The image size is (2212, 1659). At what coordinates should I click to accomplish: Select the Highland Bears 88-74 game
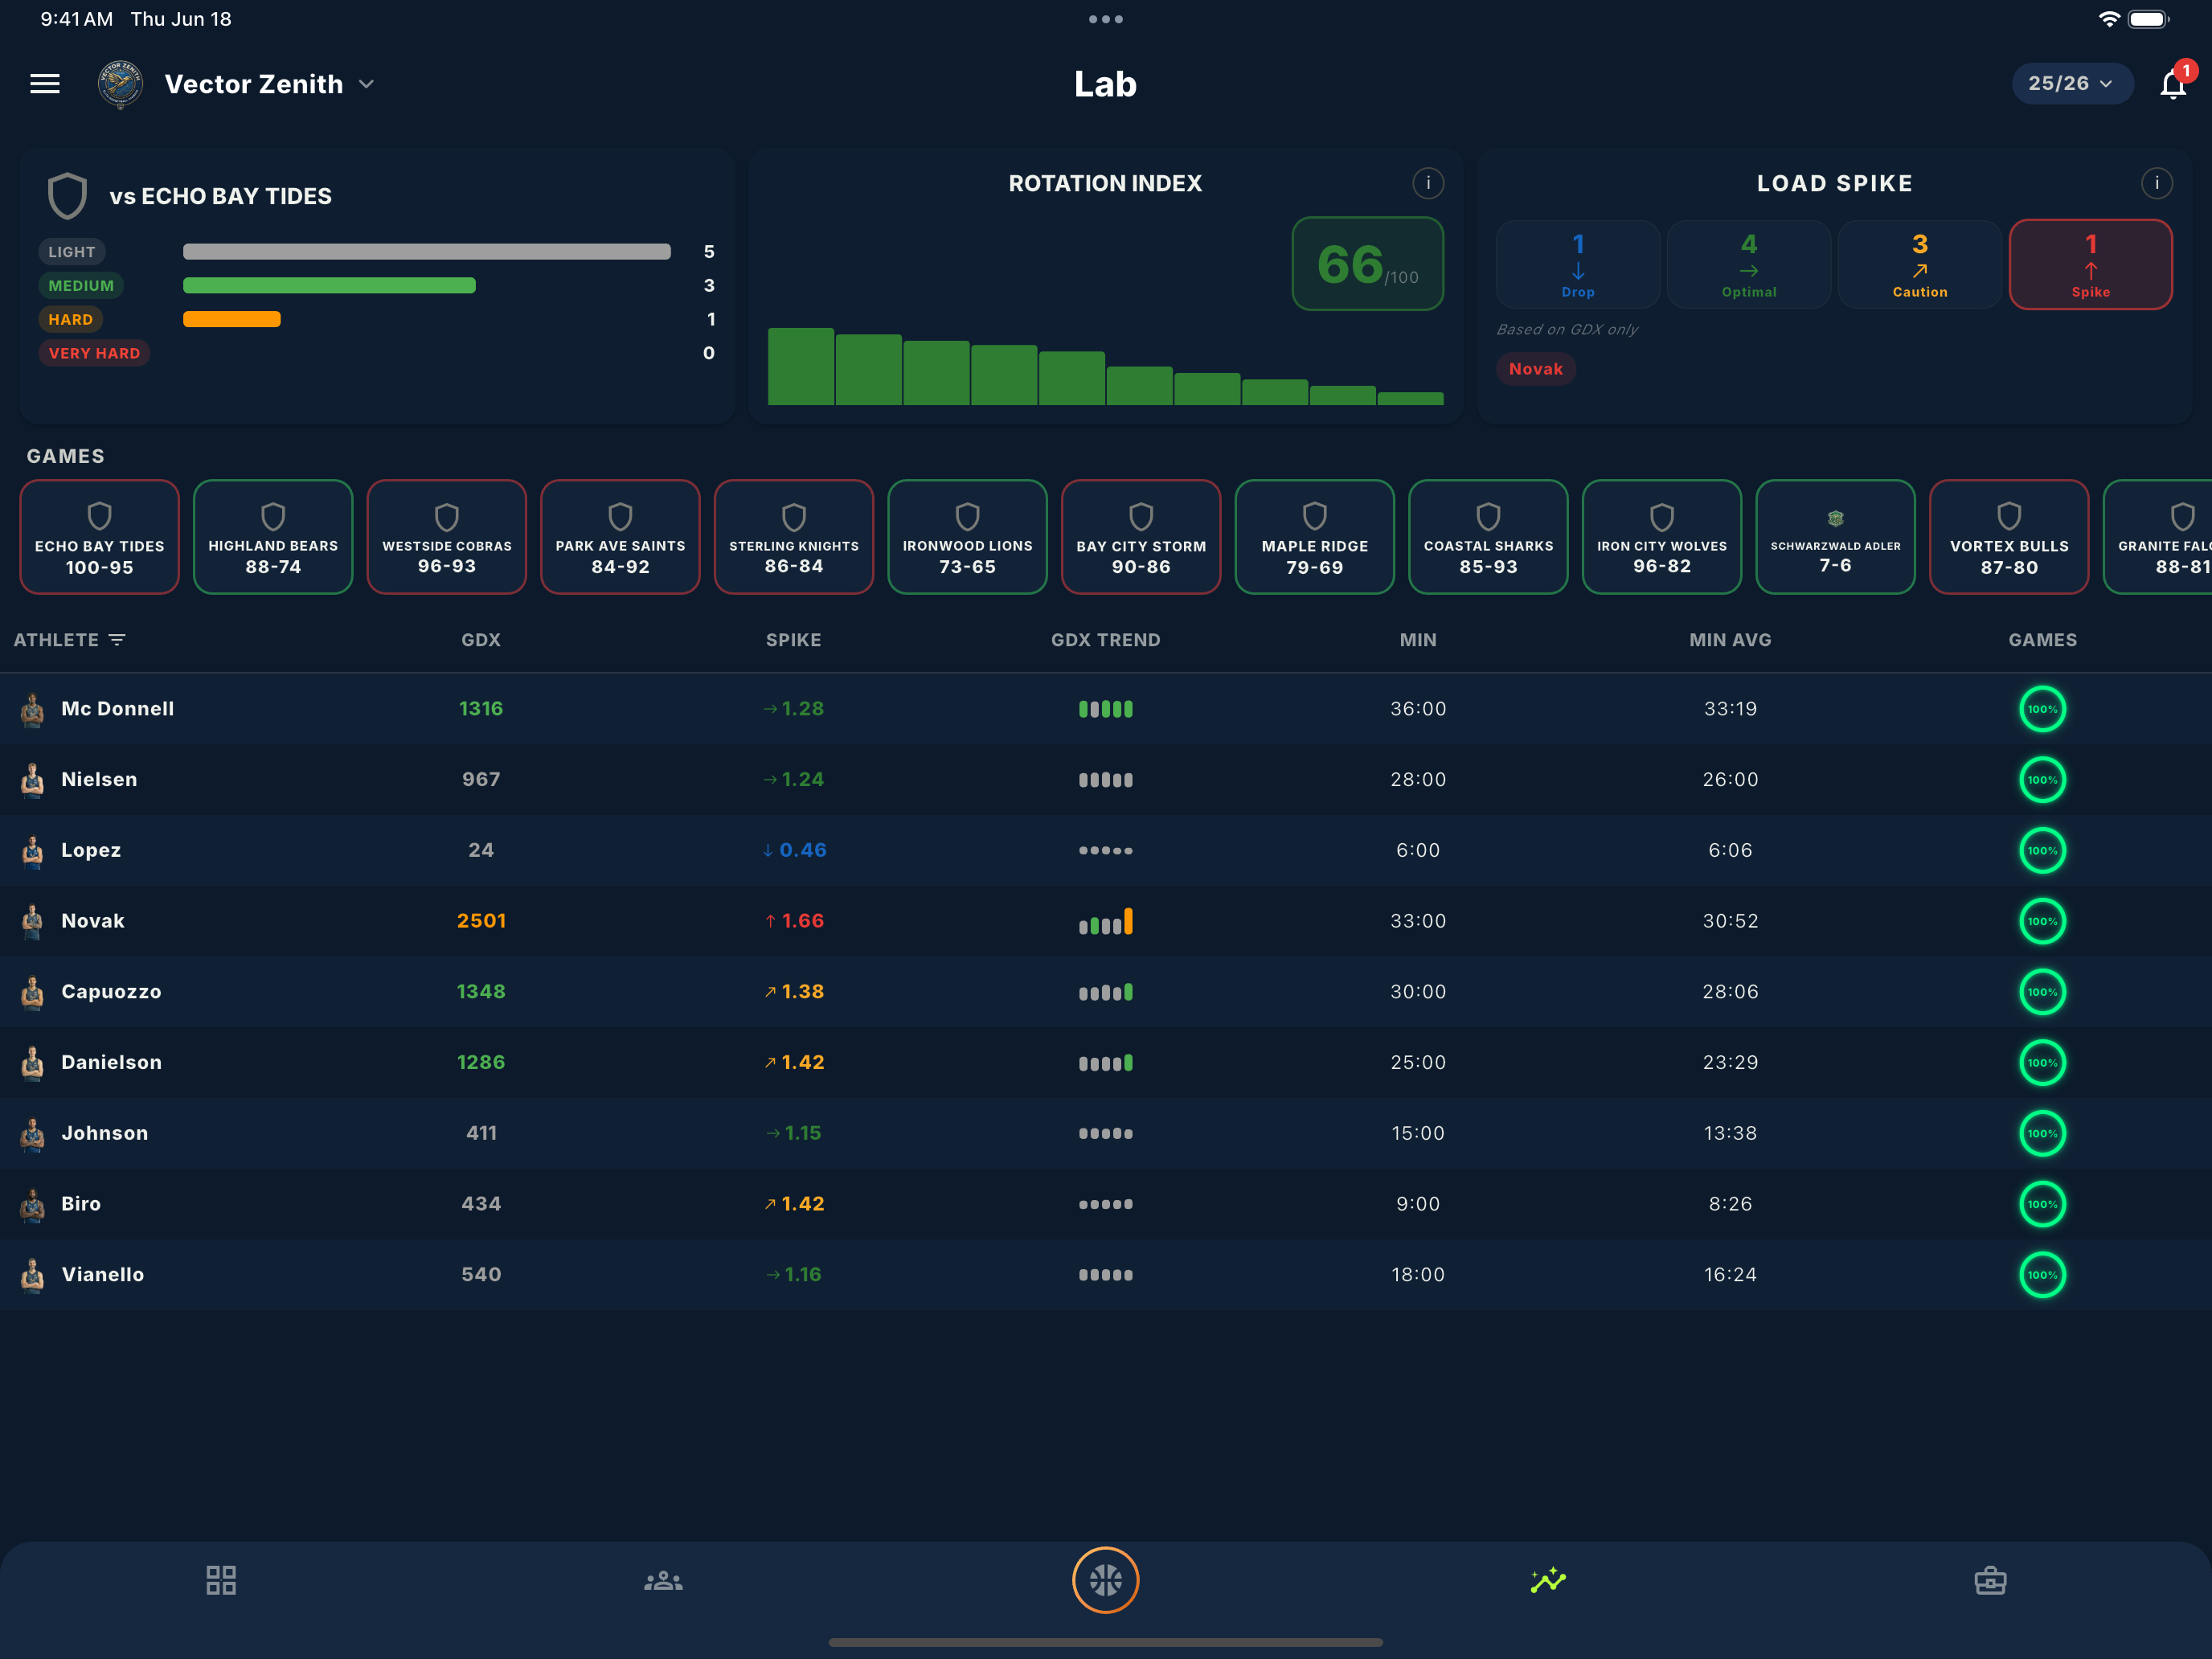273,537
